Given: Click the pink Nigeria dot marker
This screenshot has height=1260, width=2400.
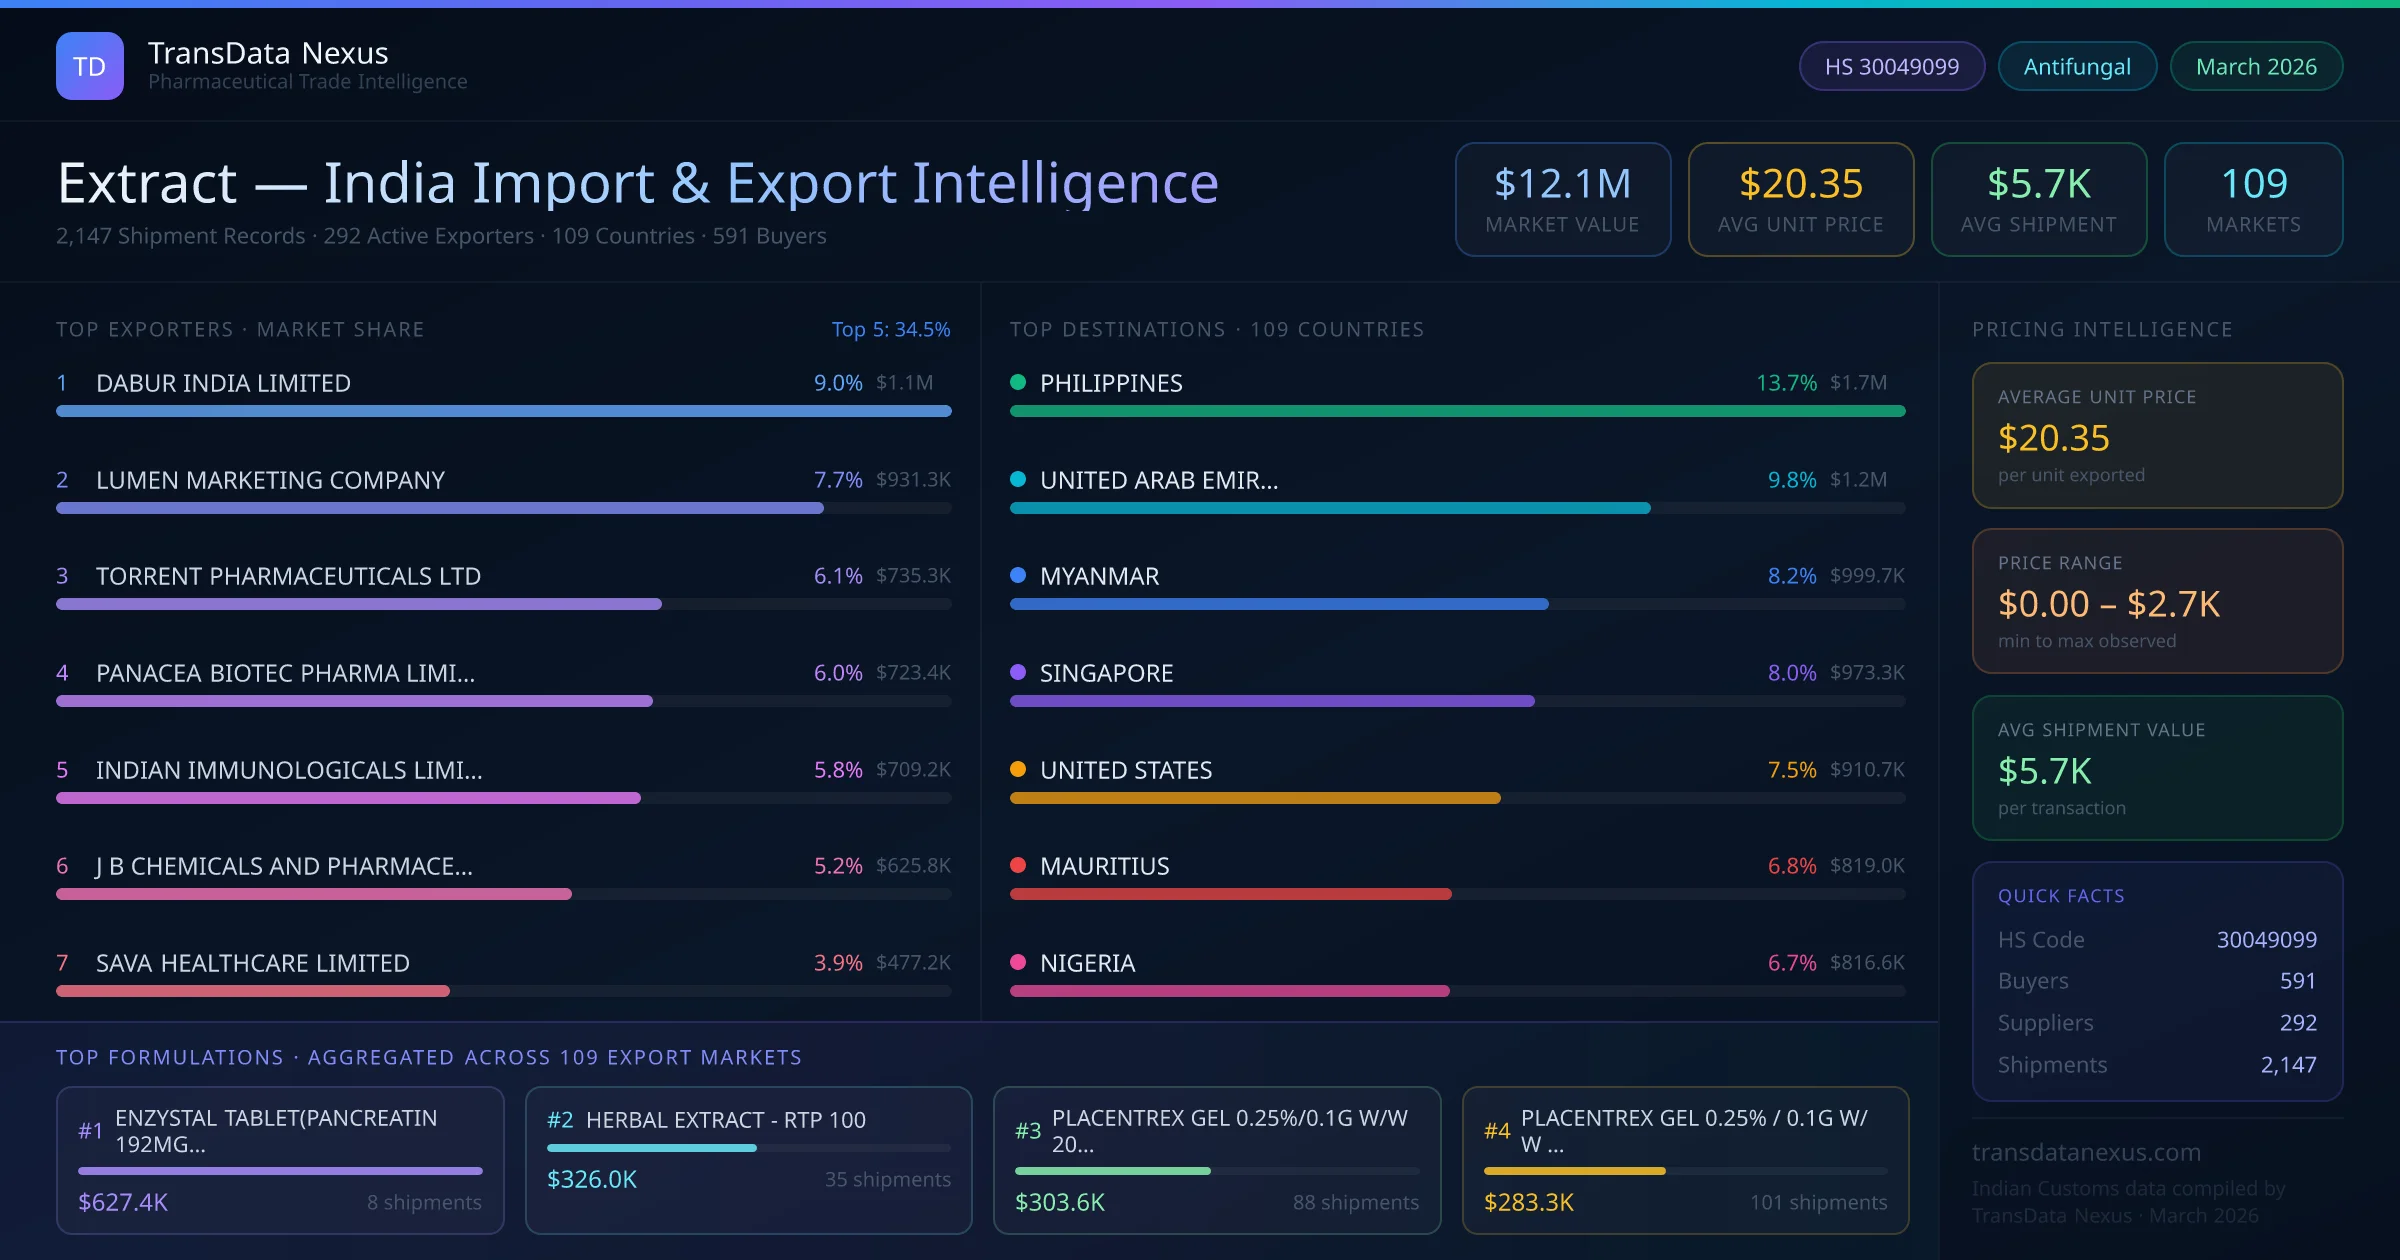Looking at the screenshot, I should 1018,962.
